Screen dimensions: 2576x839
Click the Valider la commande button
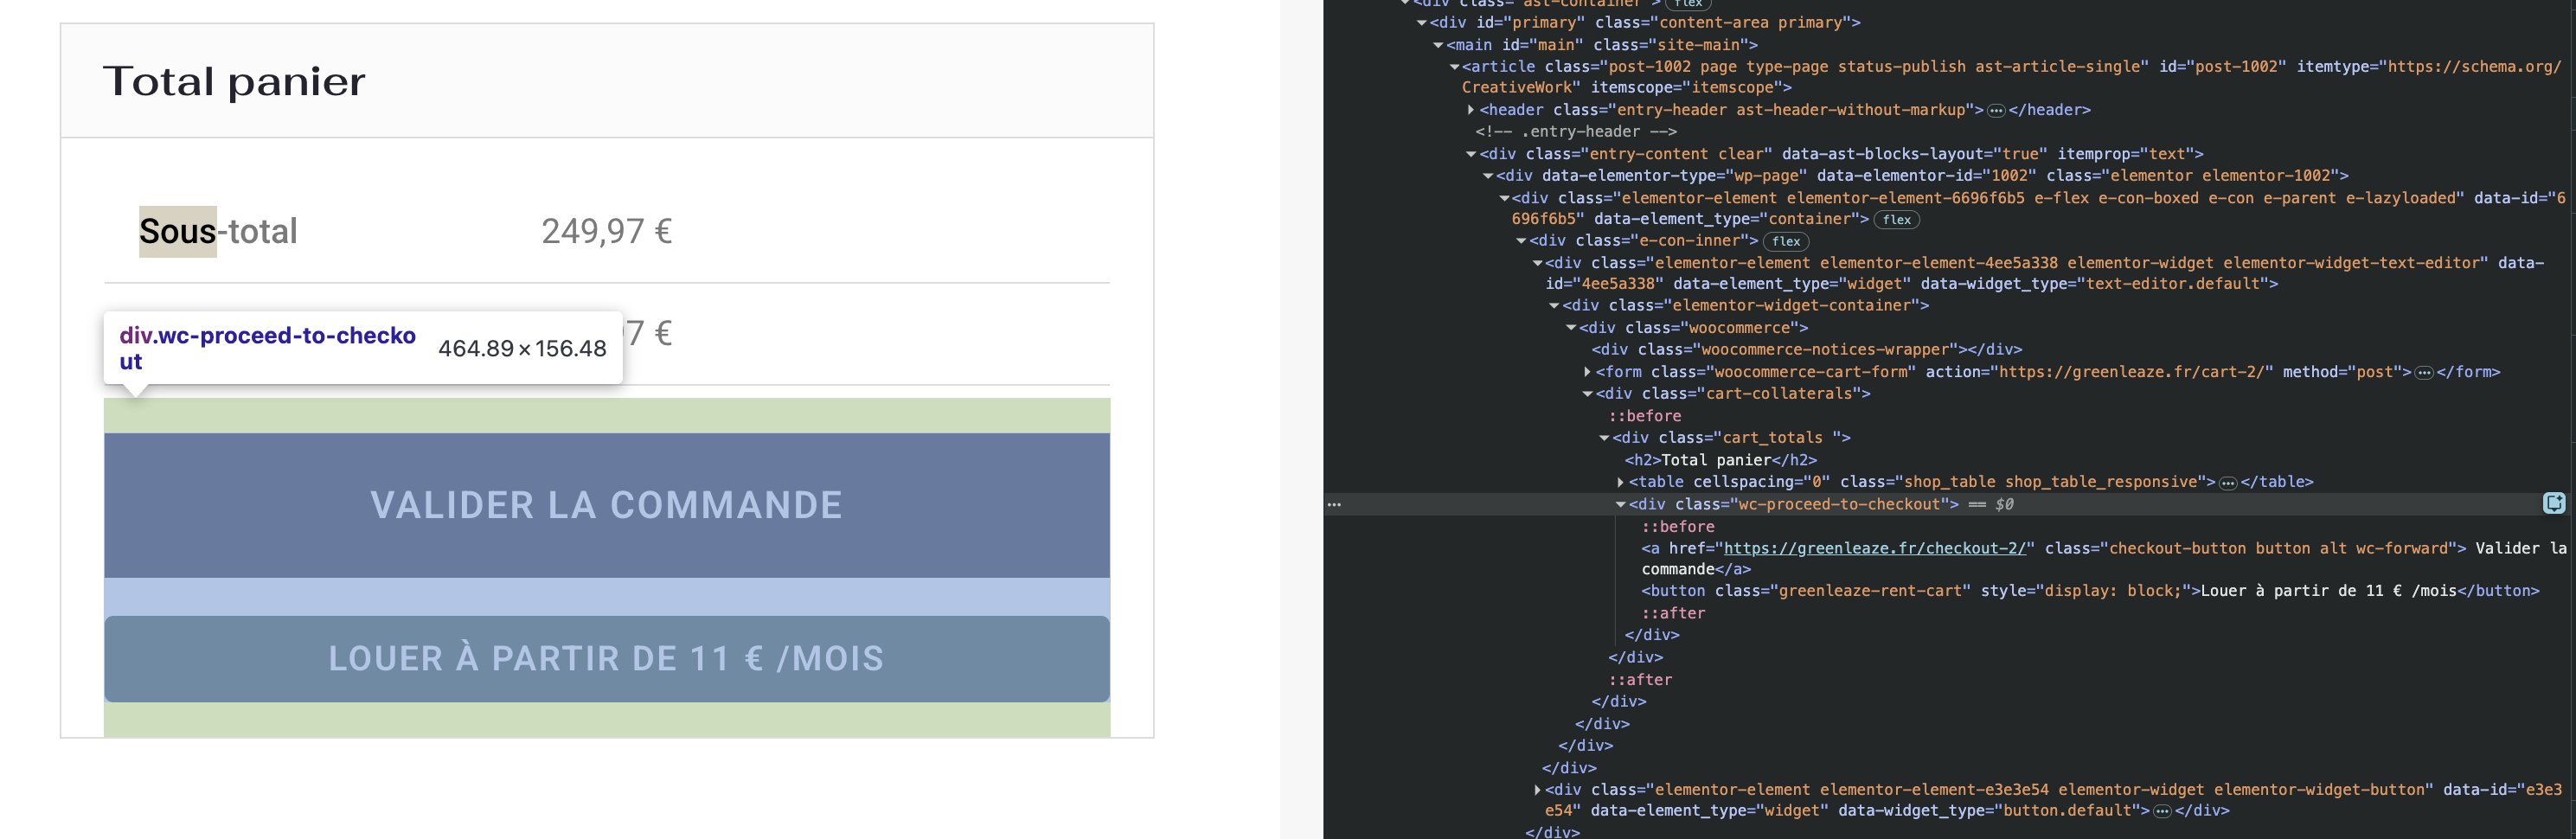(x=606, y=505)
